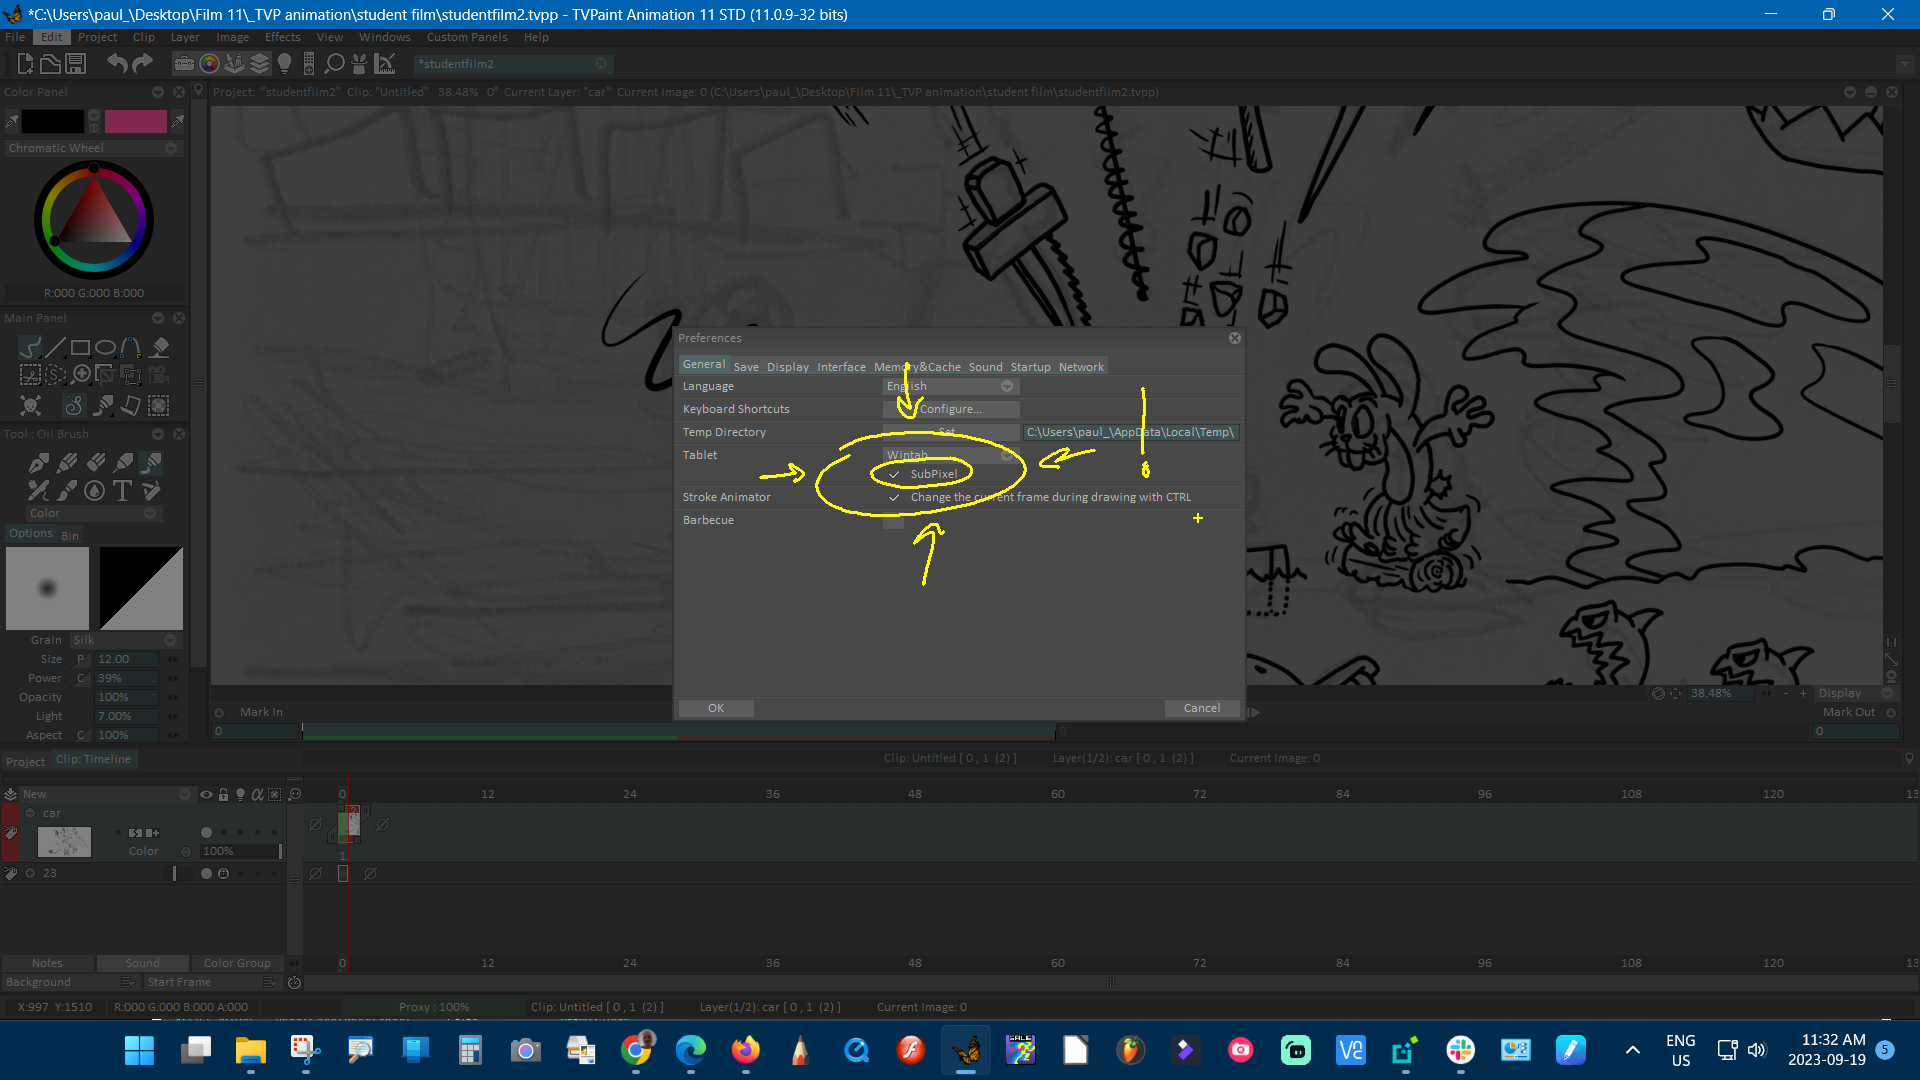Select the Line tool in Main Panel
This screenshot has width=1920, height=1080.
56,347
